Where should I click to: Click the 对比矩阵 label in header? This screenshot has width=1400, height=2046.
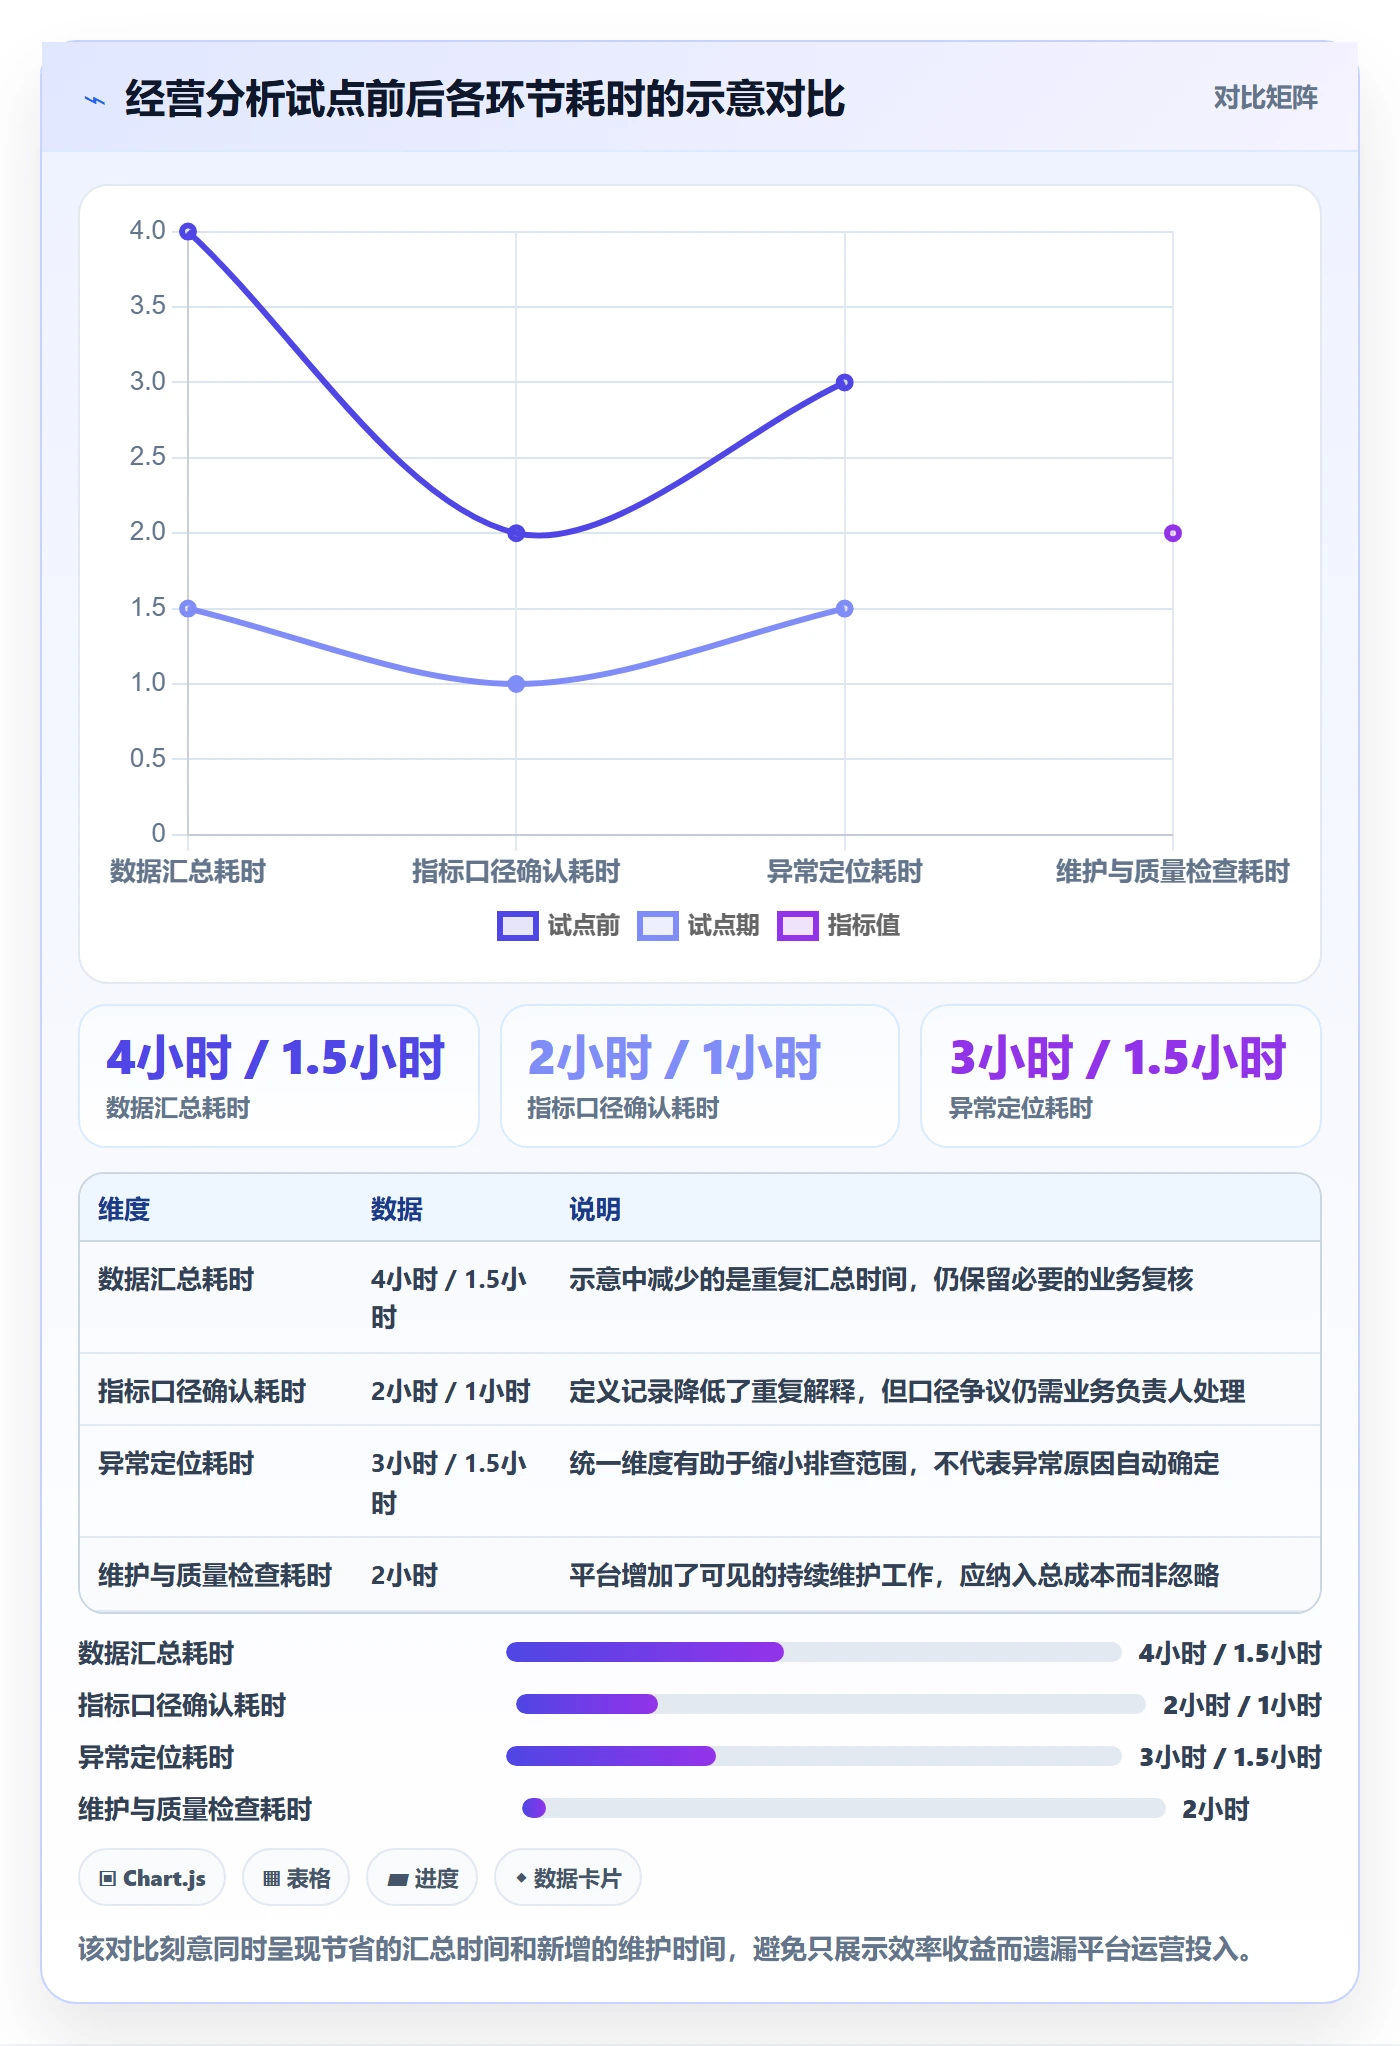coord(1265,98)
